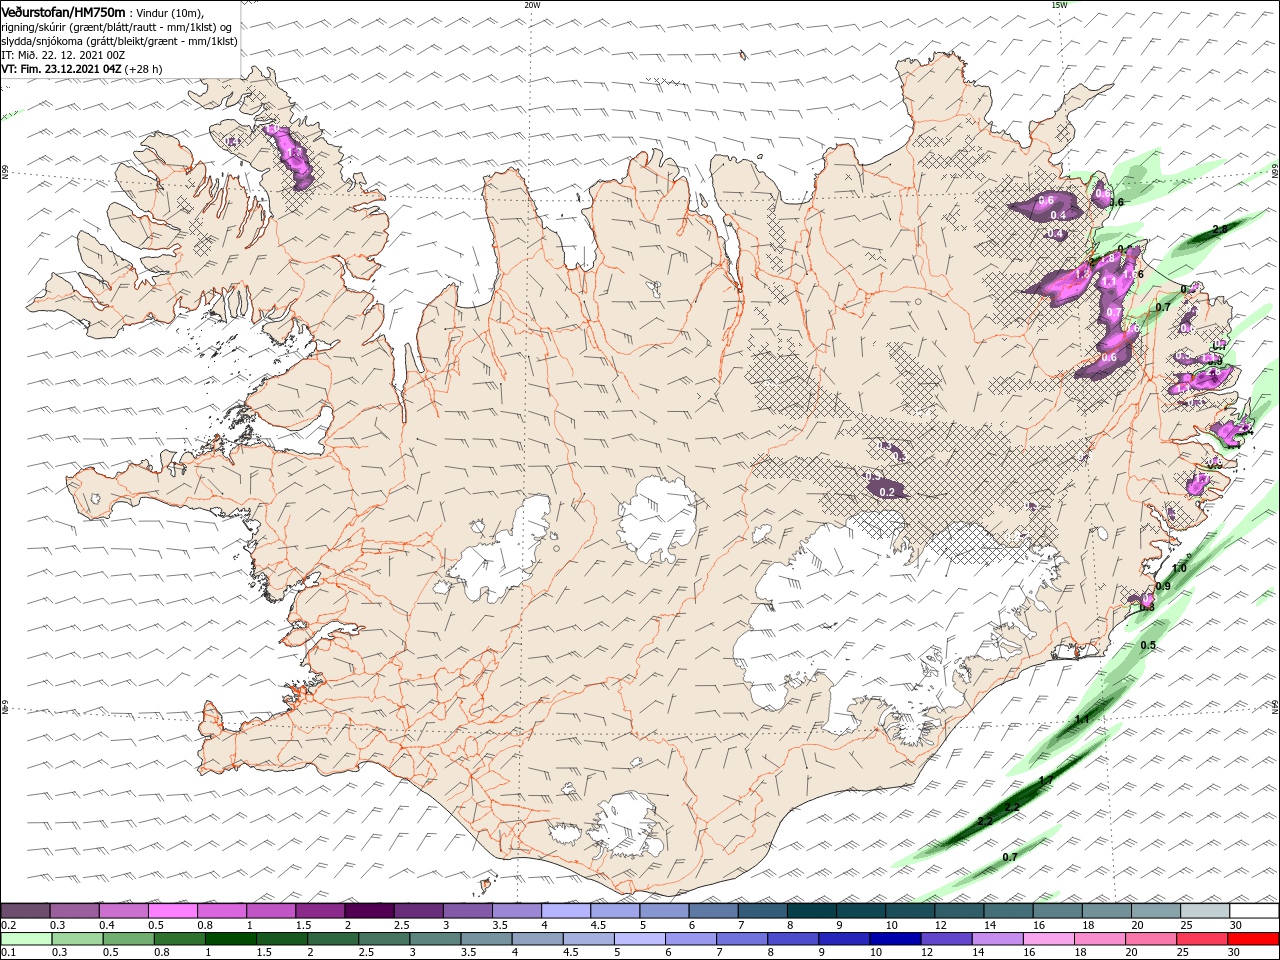The image size is (1280, 960).
Task: Click the 0.1 label under the bottom legend row
Action: click(7, 953)
